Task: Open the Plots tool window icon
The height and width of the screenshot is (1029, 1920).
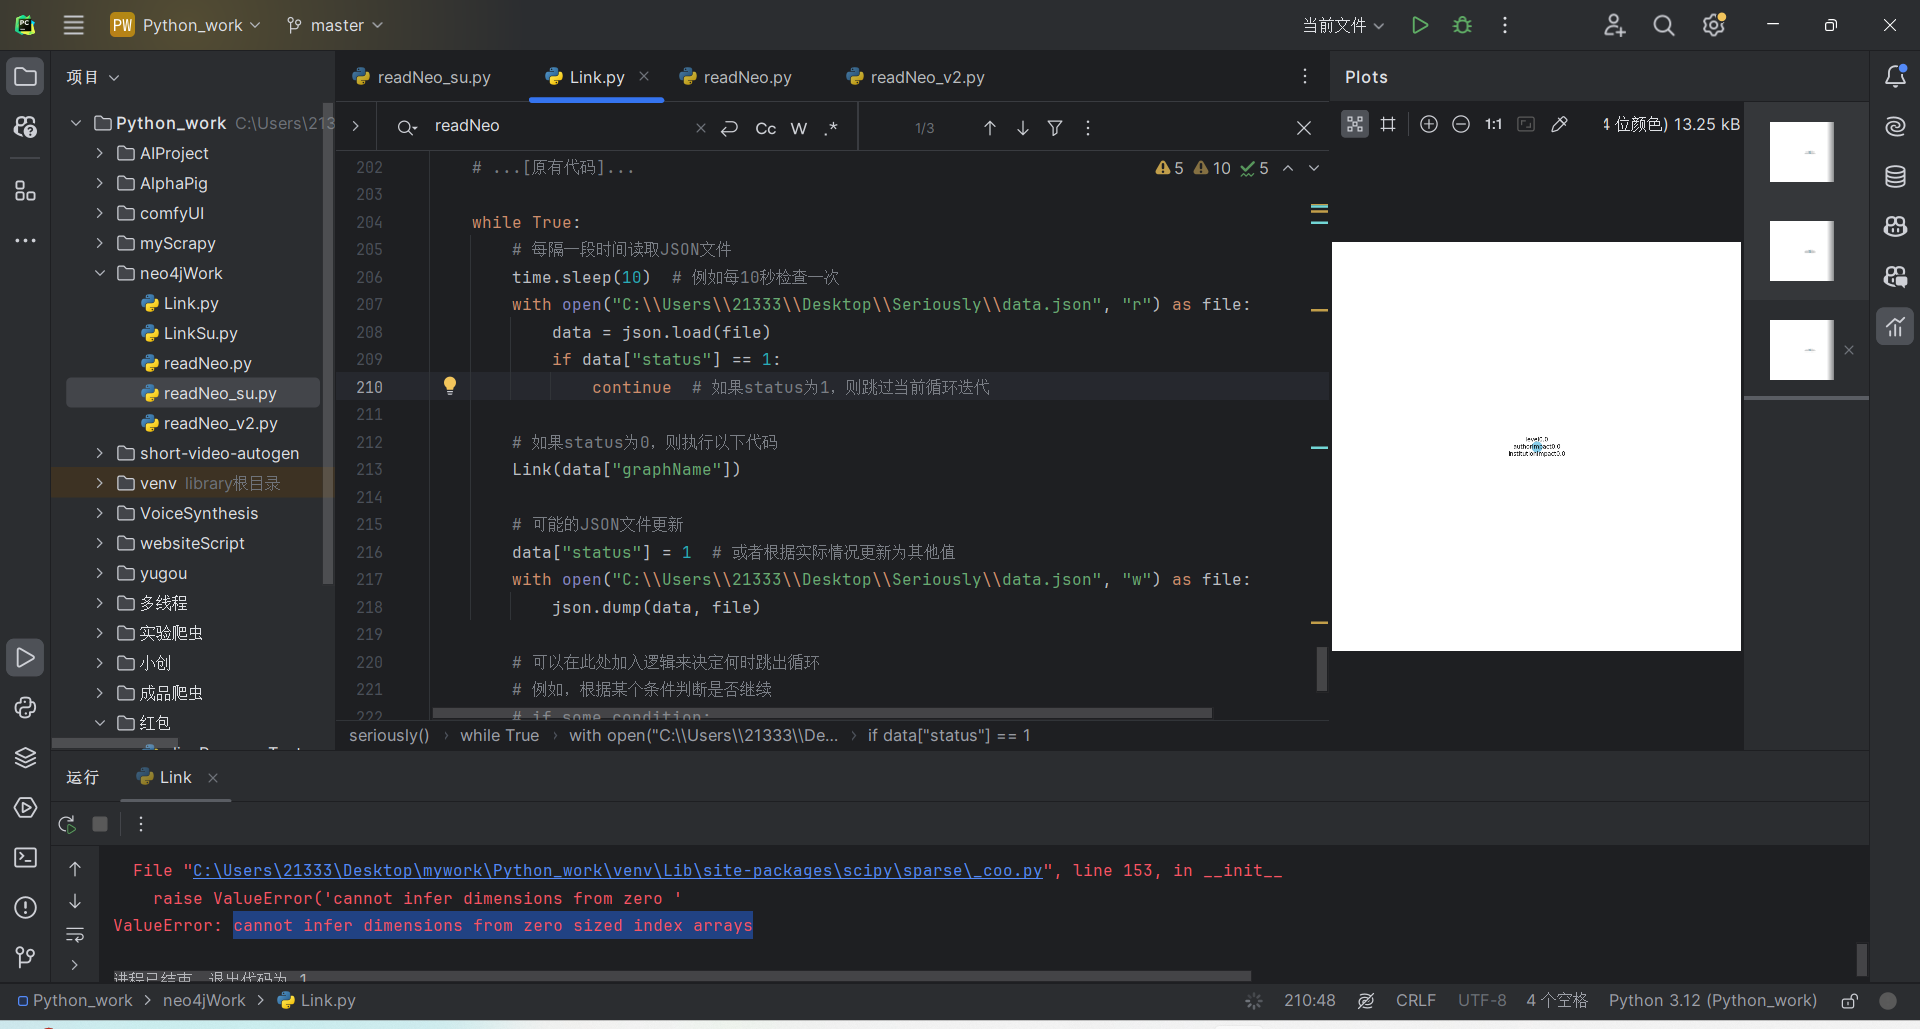Action: [x=1895, y=327]
